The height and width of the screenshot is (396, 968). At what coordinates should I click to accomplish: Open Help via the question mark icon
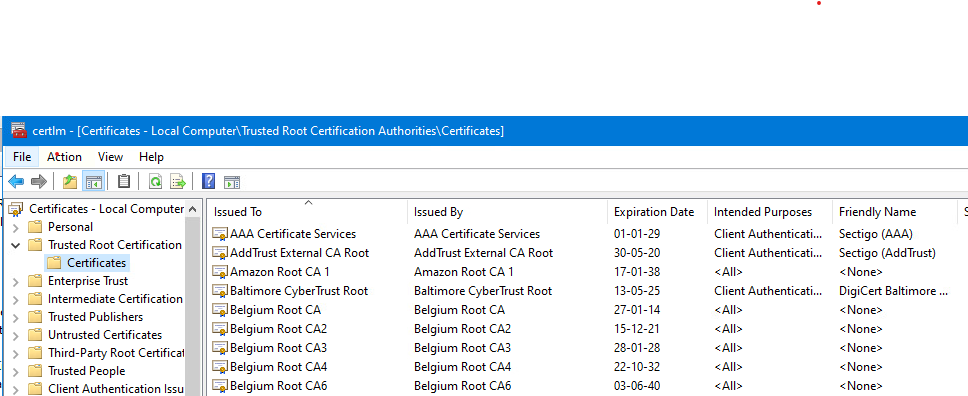click(209, 182)
